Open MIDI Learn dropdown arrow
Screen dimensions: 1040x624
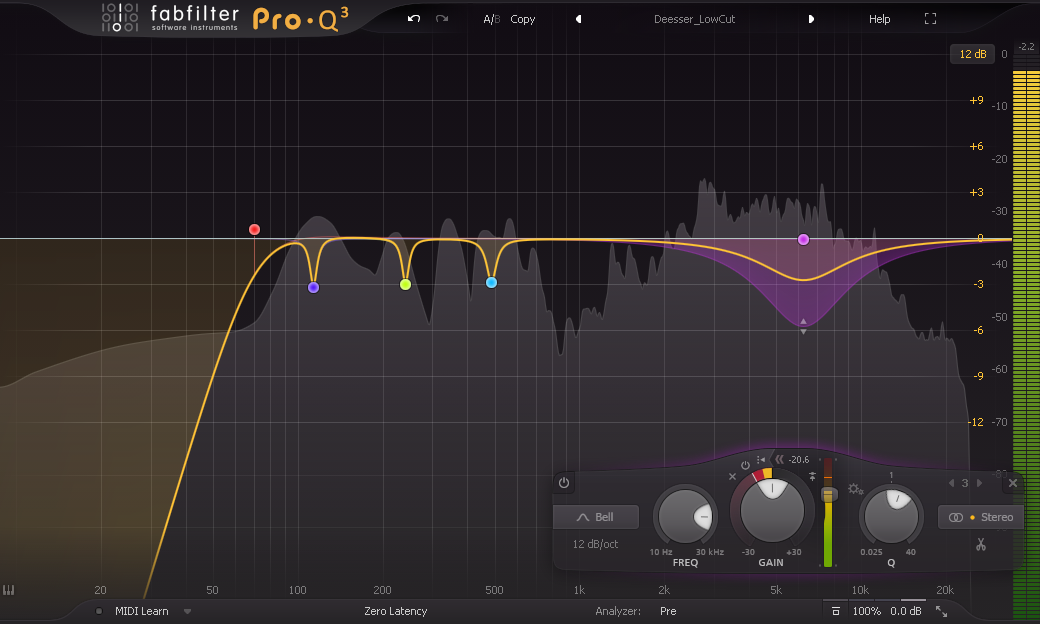tap(188, 611)
